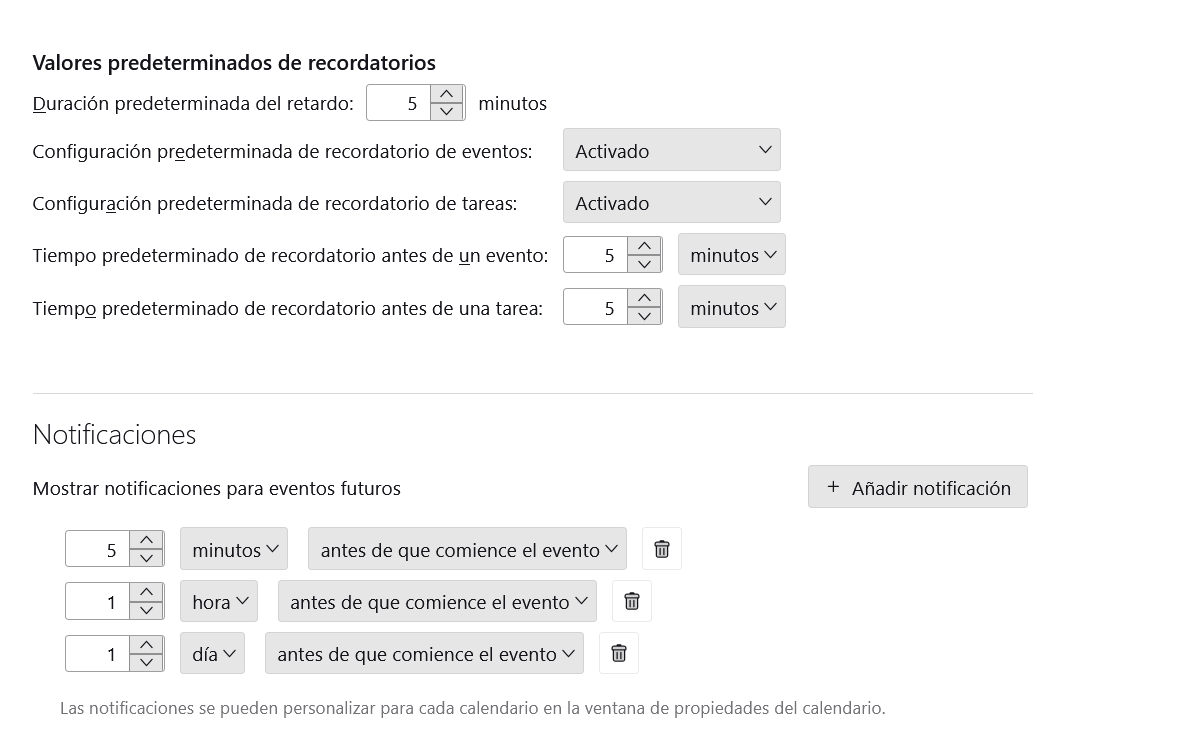The height and width of the screenshot is (741, 1200).
Task: Decrease default snooze duration value
Action: [446, 112]
